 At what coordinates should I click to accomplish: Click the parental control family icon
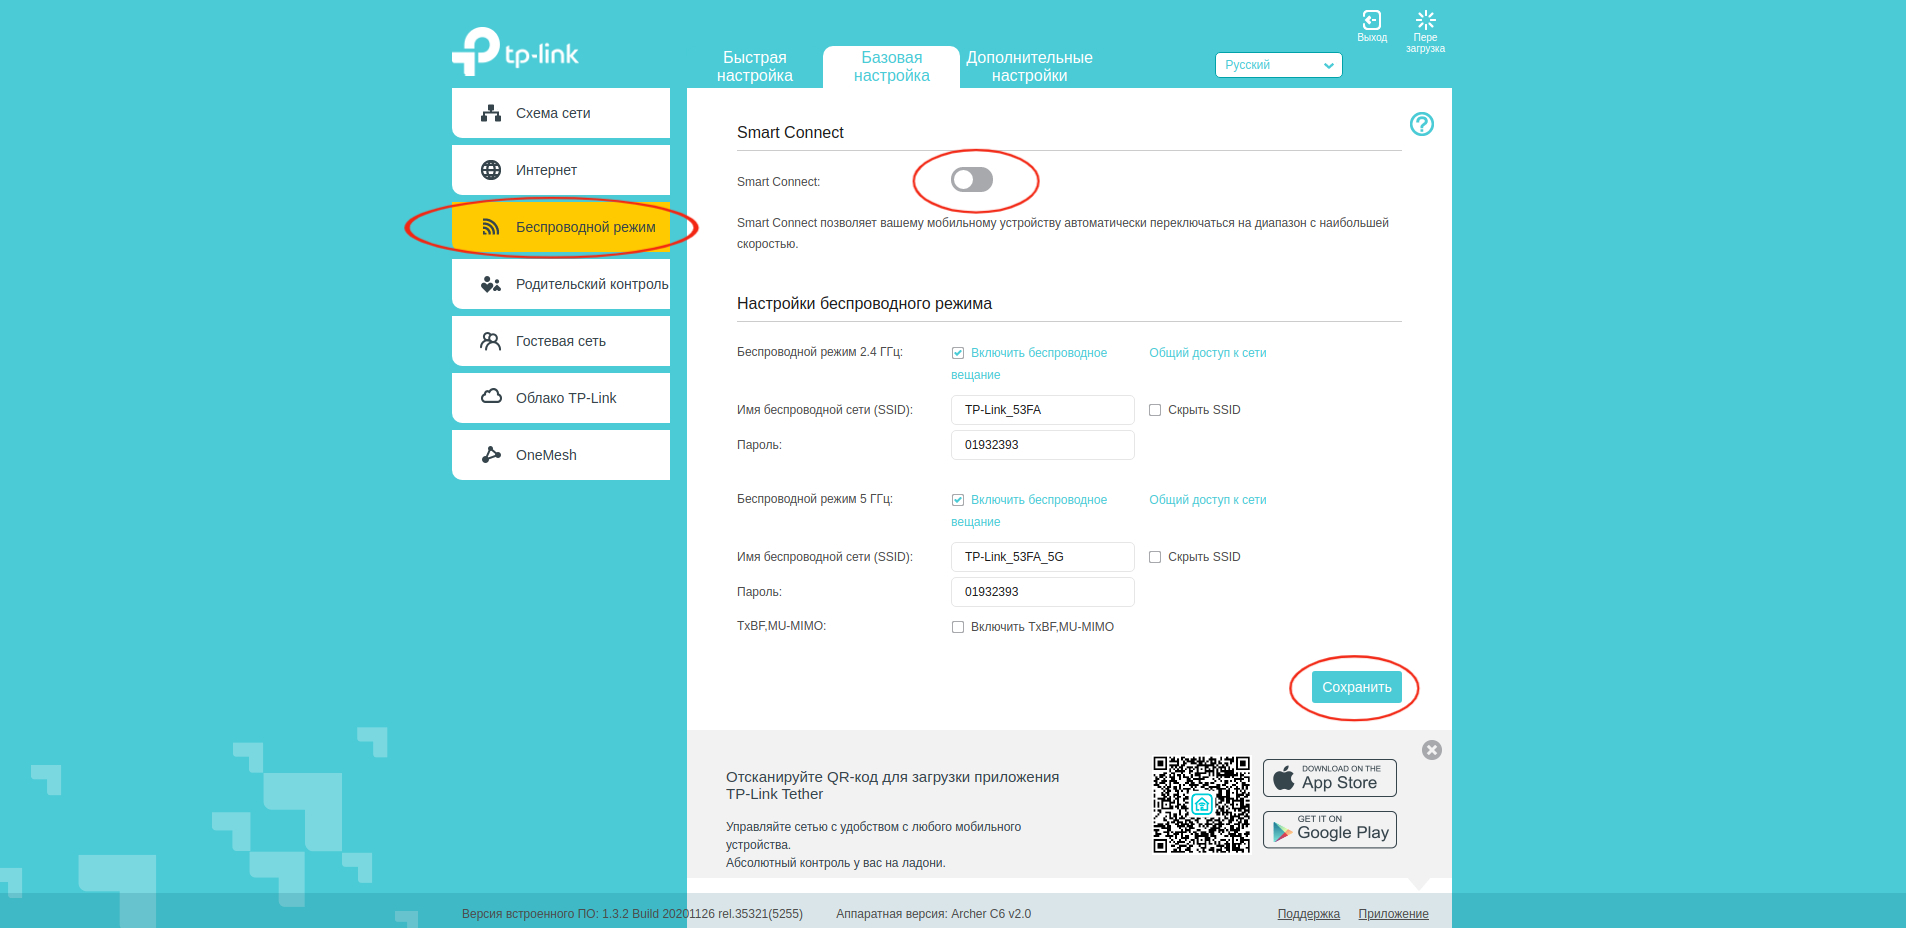pos(491,284)
